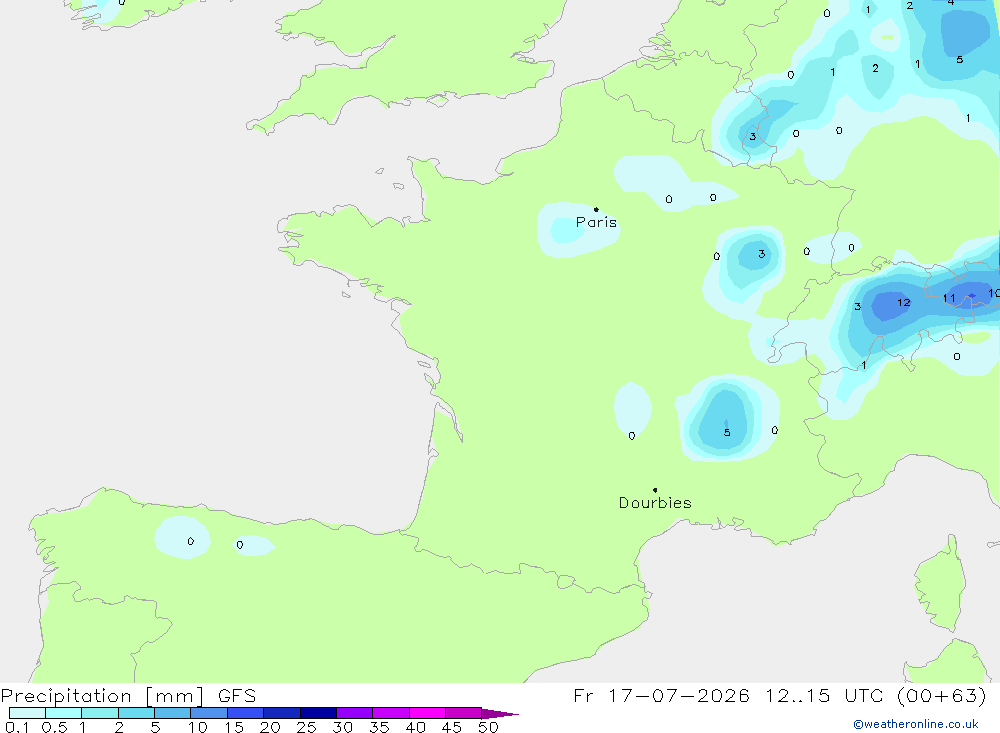1000x733 pixels.
Task: Click the Paris city marker dot
Action: (596, 209)
